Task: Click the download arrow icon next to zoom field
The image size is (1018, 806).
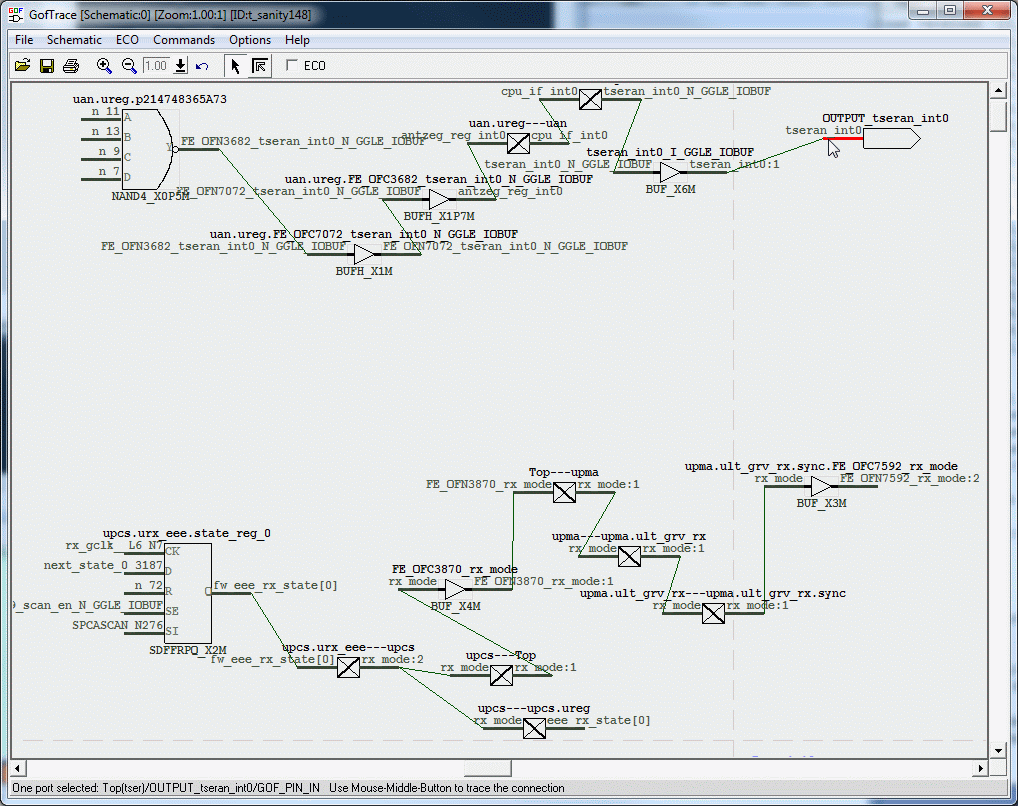Action: tap(181, 66)
